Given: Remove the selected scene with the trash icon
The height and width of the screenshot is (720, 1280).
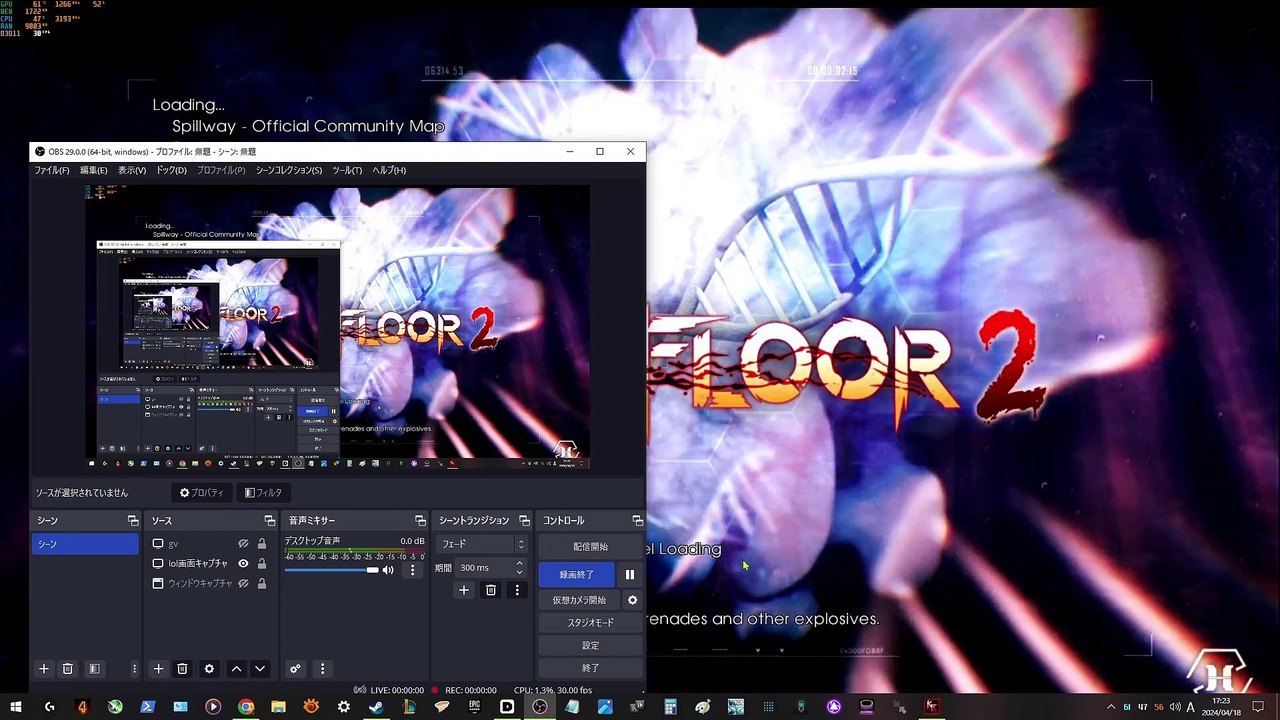Looking at the screenshot, I should [x=68, y=669].
